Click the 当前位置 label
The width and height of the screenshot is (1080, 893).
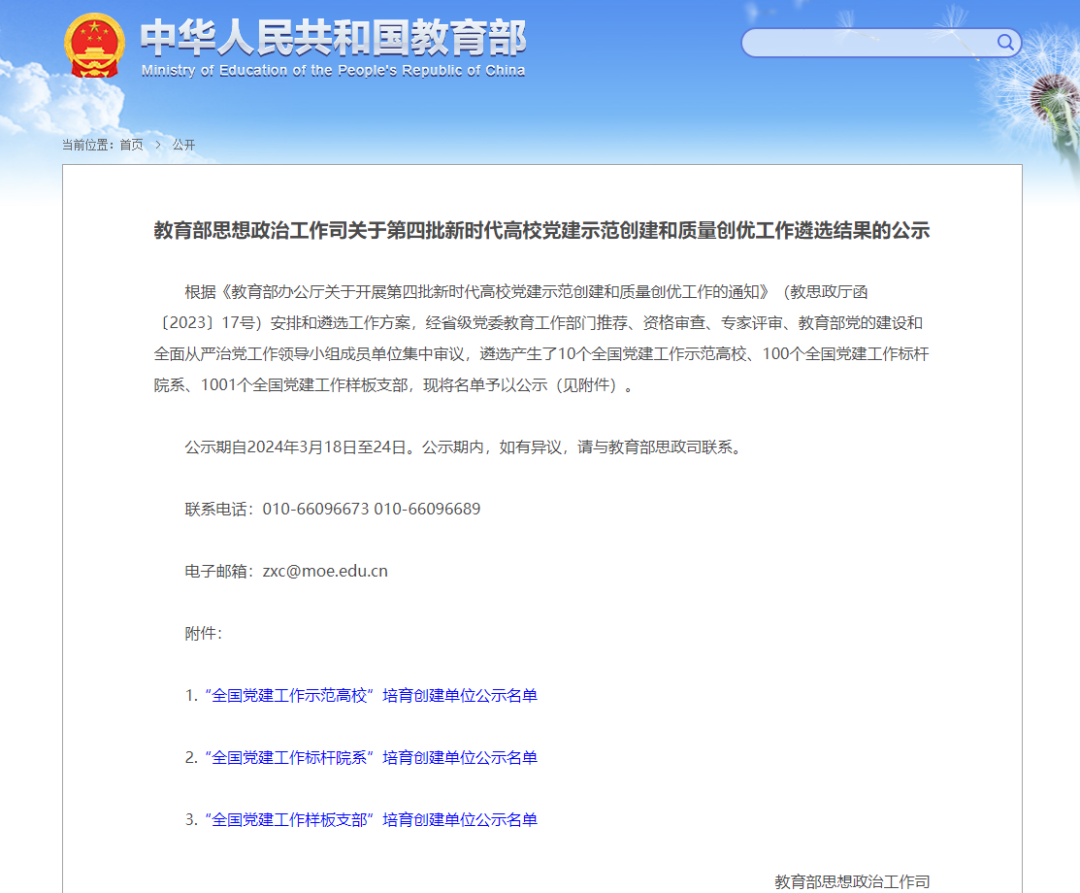[x=88, y=145]
